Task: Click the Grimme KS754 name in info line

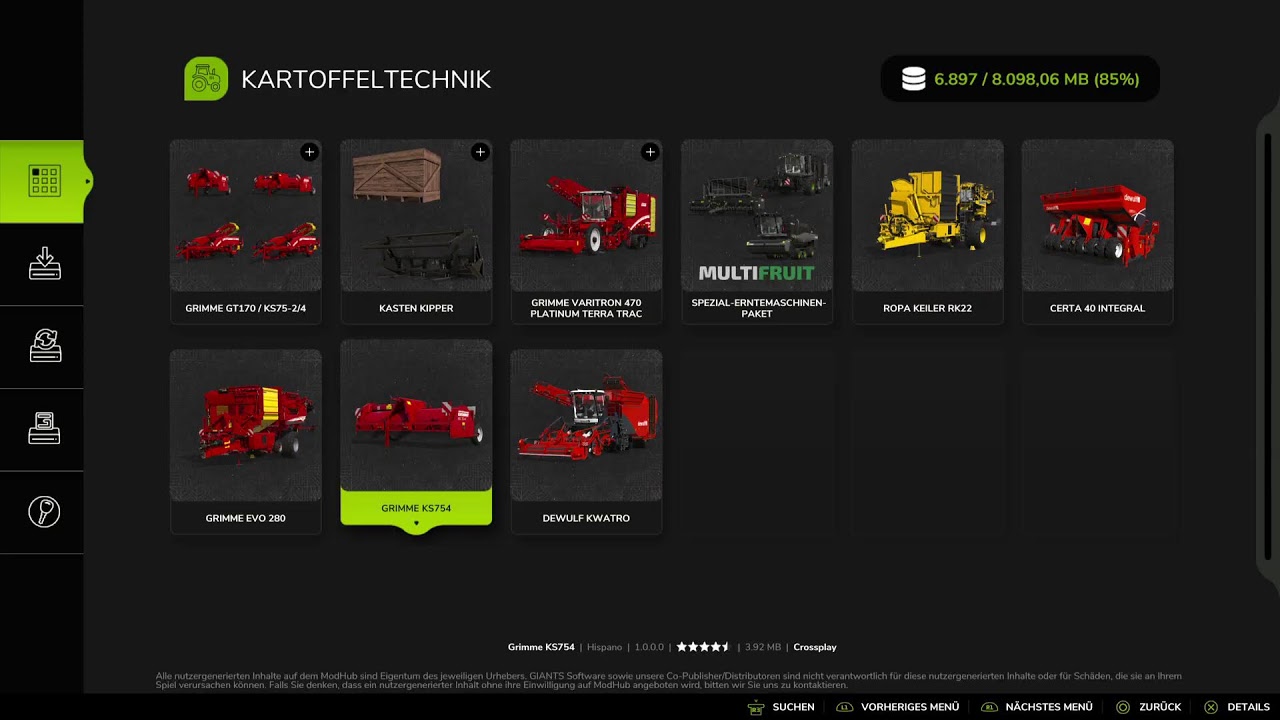Action: coord(541,647)
